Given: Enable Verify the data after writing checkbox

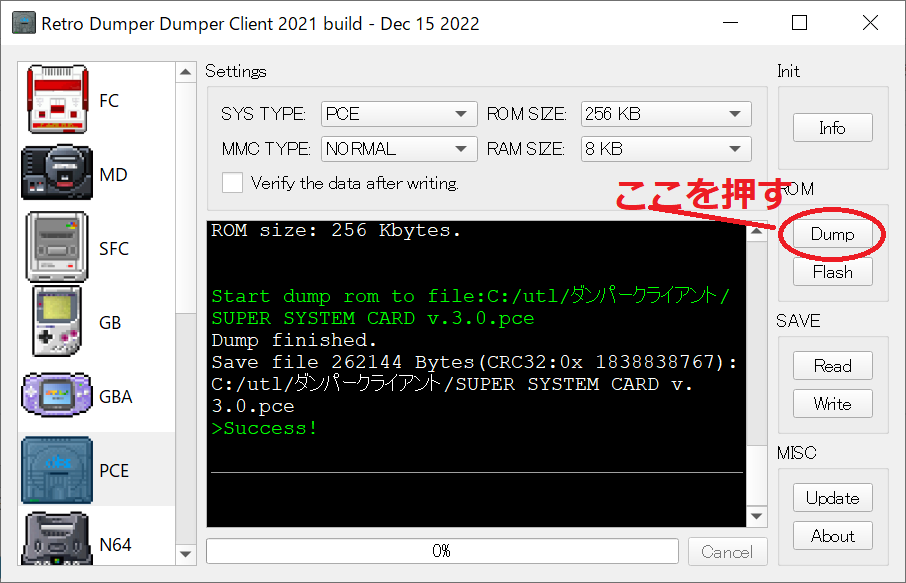Looking at the screenshot, I should [232, 183].
